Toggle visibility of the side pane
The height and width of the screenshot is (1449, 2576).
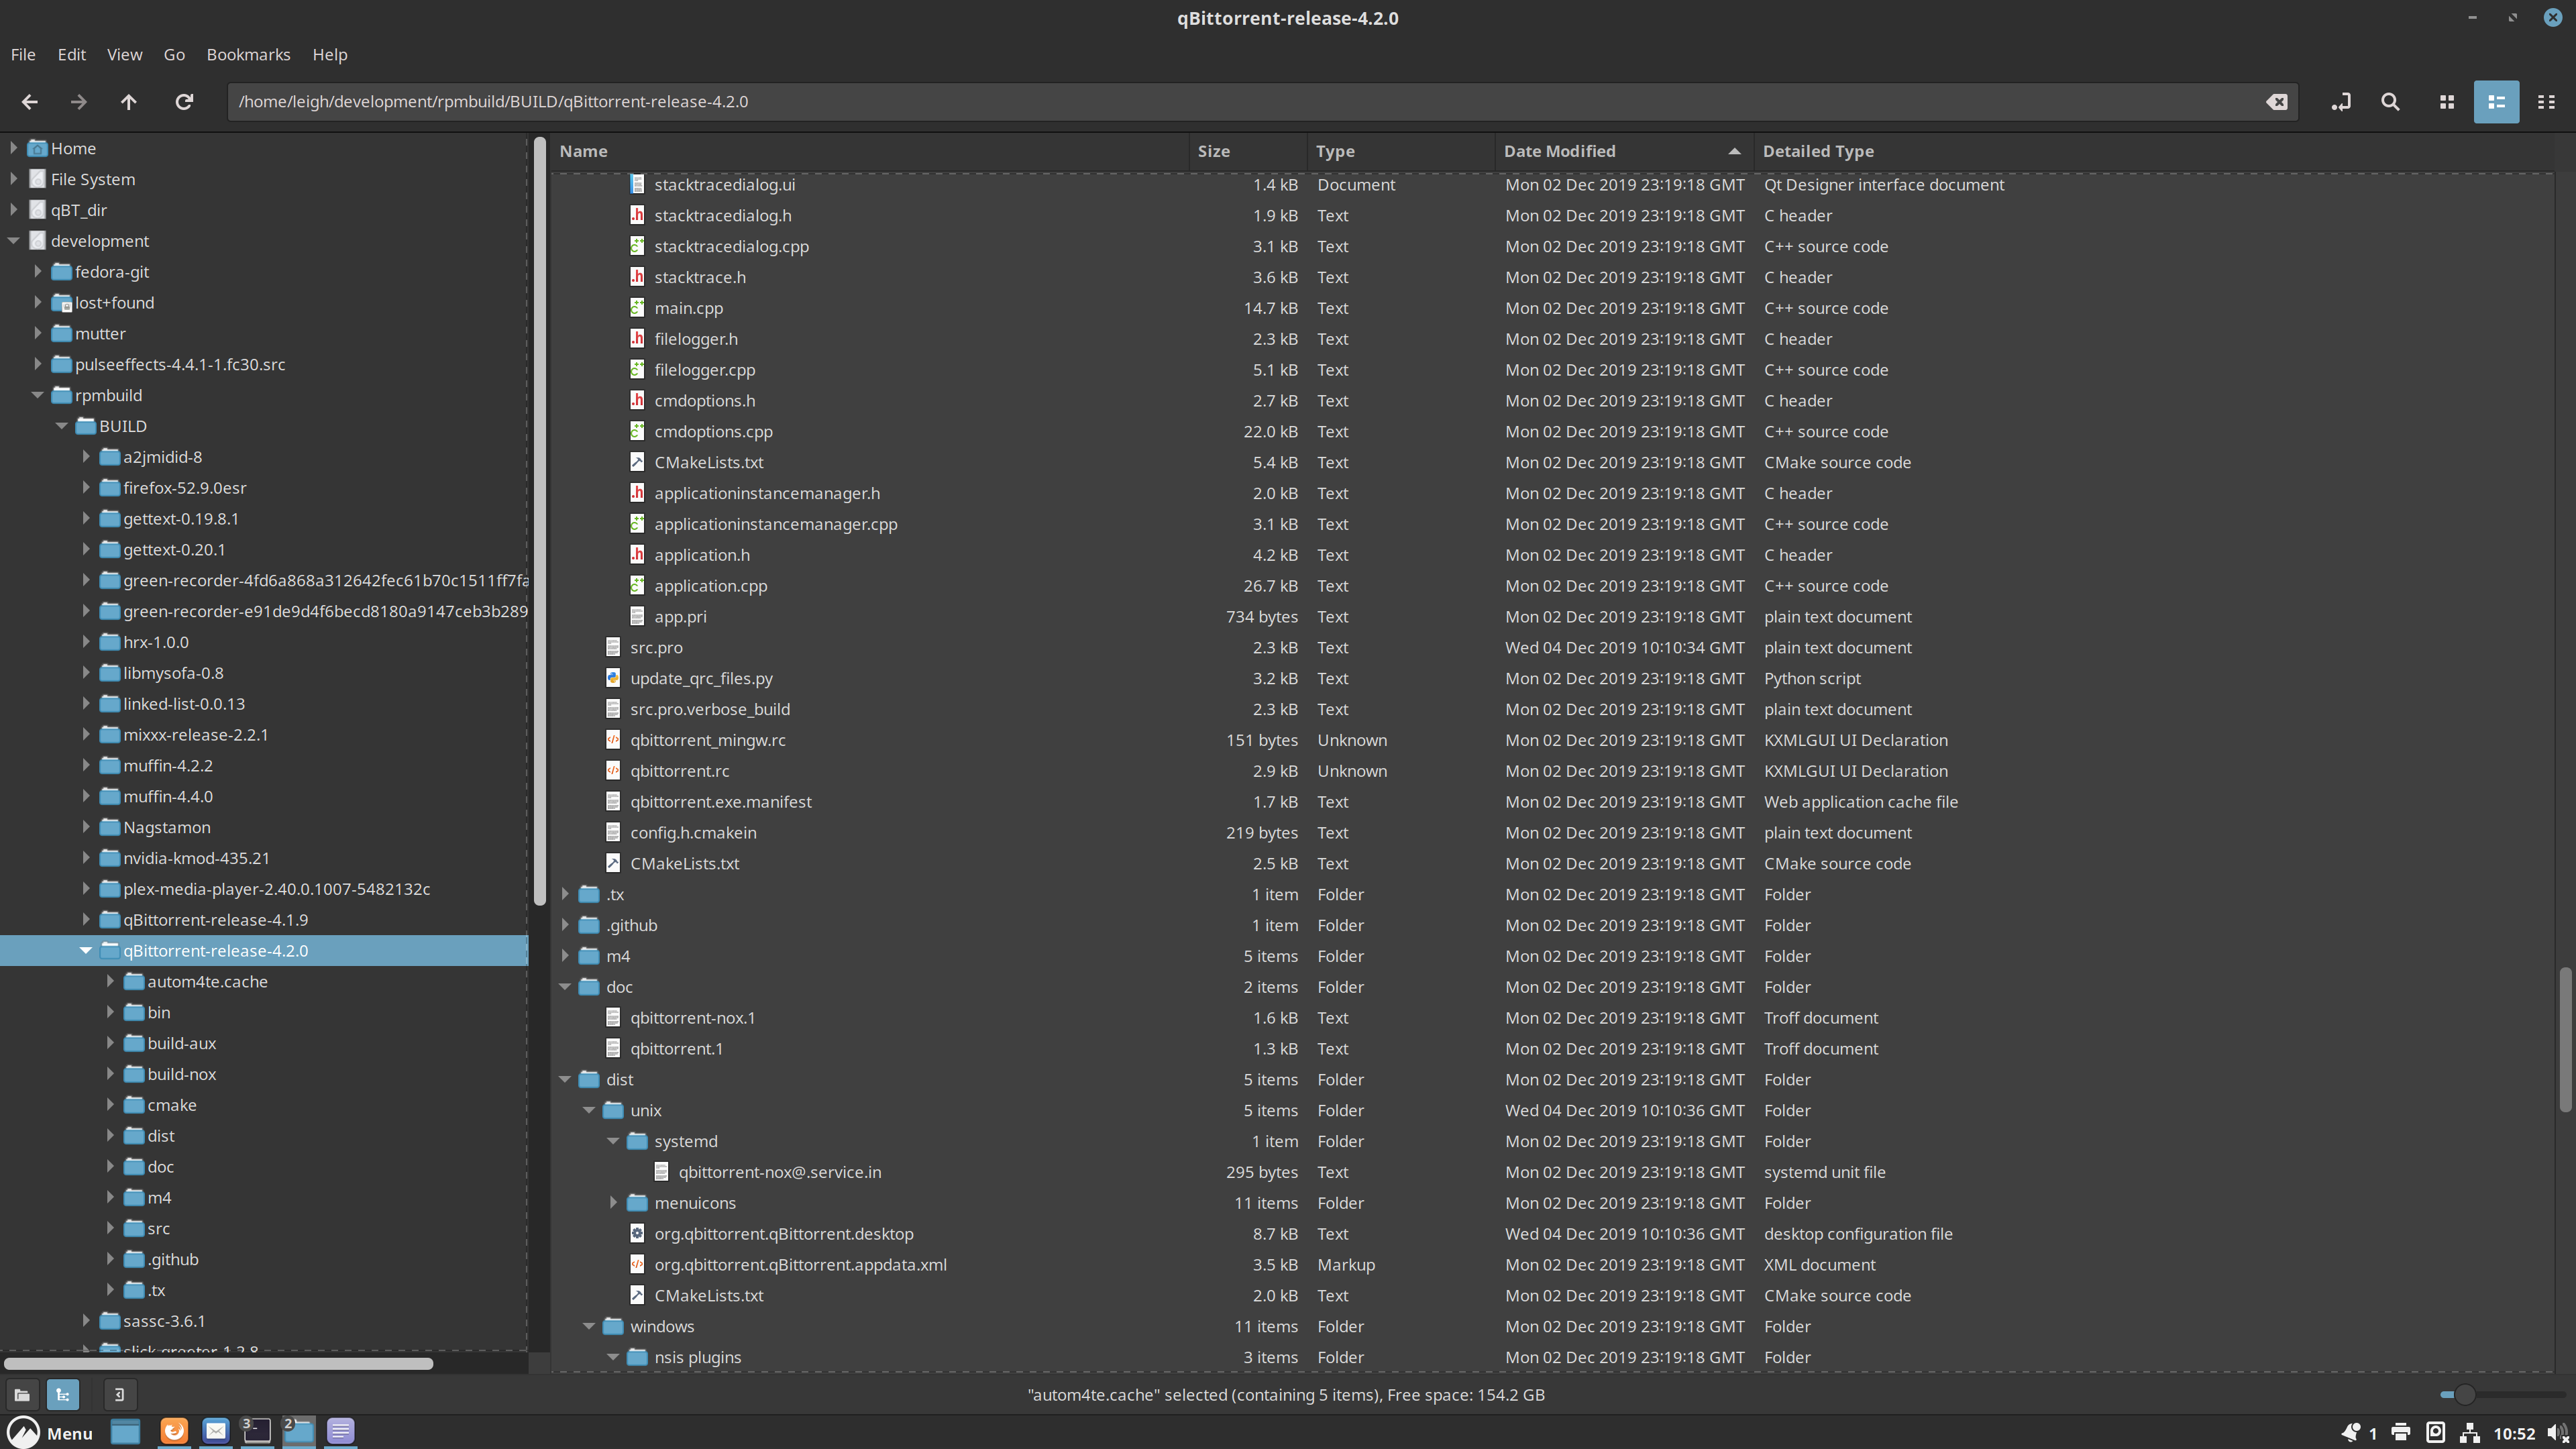119,1394
